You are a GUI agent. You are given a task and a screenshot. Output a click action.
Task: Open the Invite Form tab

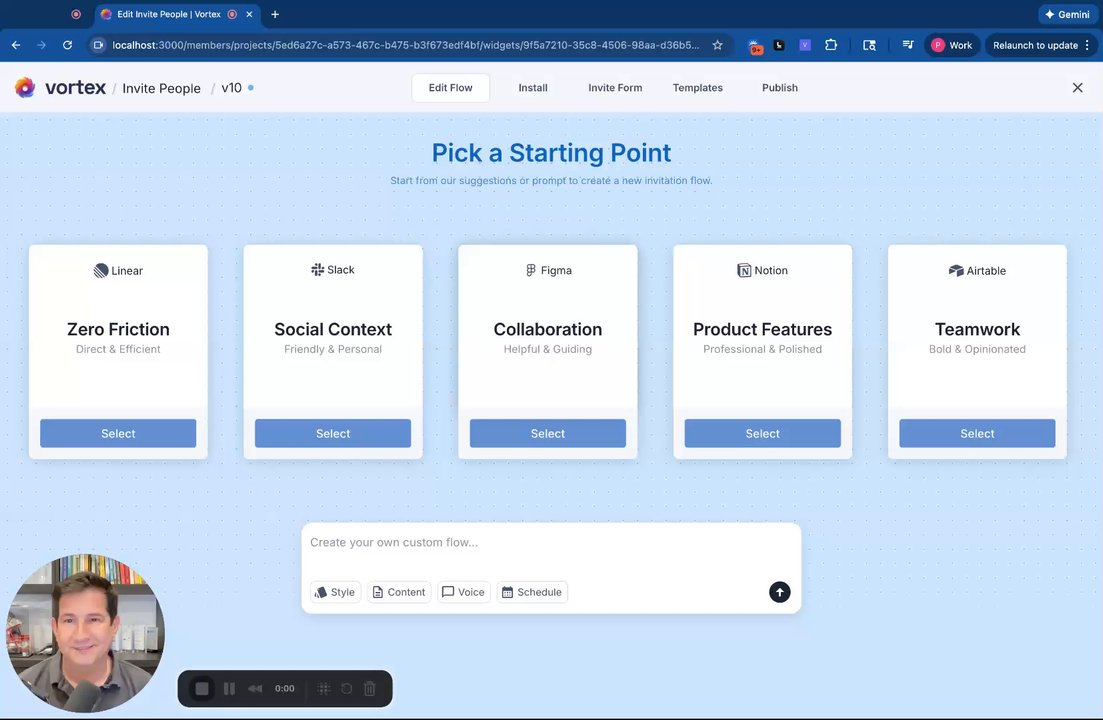616,87
